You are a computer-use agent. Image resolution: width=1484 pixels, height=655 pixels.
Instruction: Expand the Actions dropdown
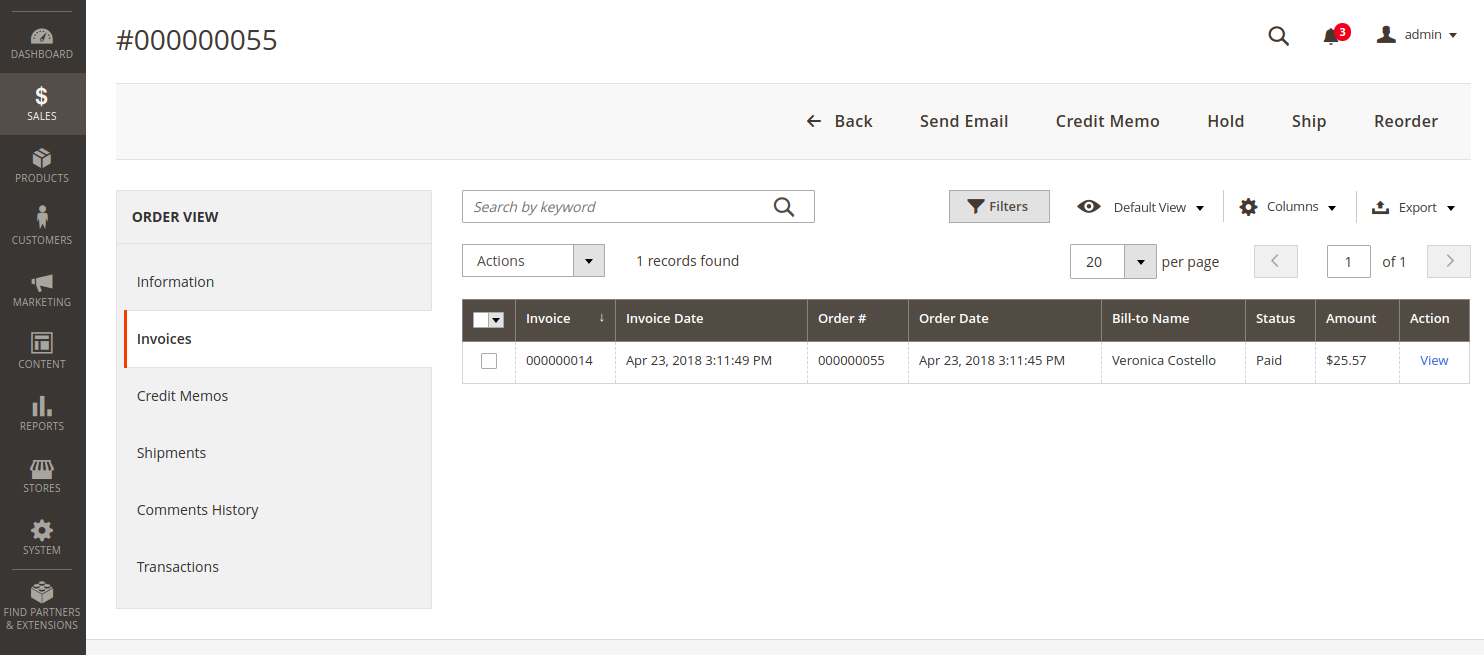533,261
